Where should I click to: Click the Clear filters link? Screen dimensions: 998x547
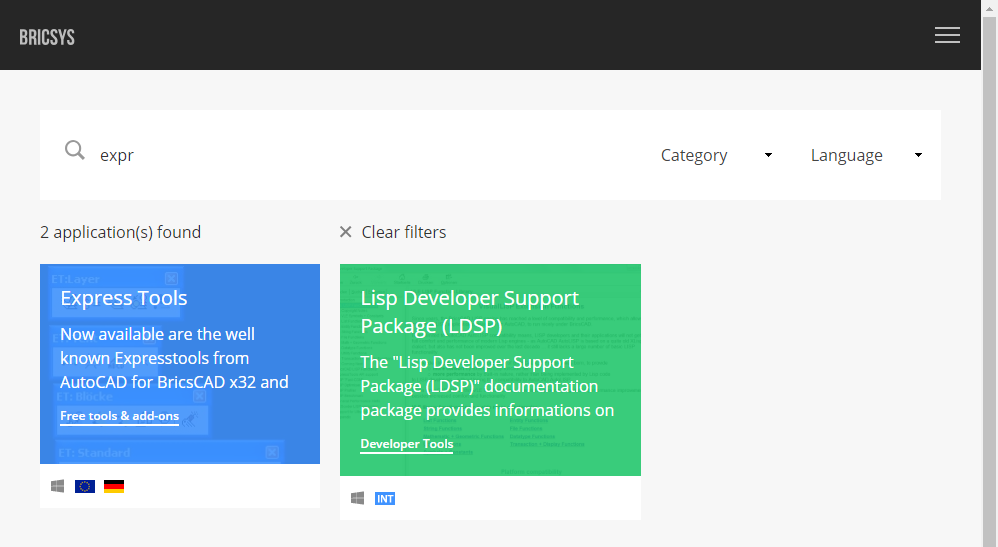click(404, 232)
